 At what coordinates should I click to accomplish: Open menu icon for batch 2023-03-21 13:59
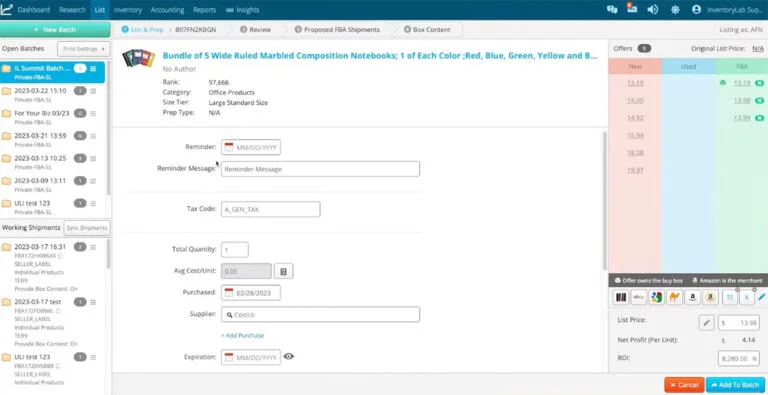[x=93, y=136]
